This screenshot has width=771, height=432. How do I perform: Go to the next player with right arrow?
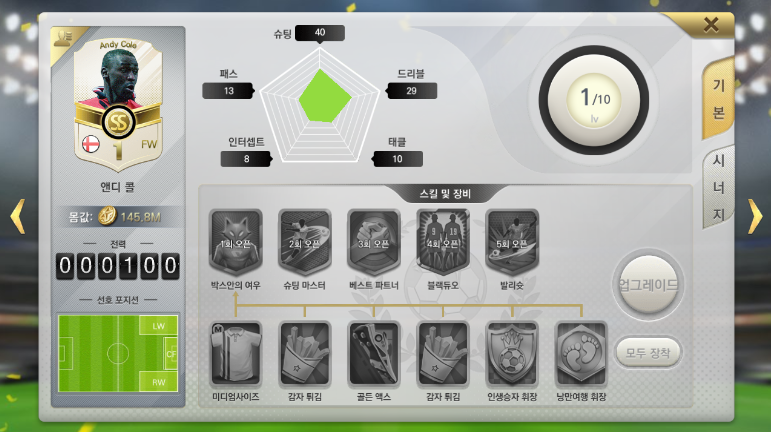tap(755, 216)
